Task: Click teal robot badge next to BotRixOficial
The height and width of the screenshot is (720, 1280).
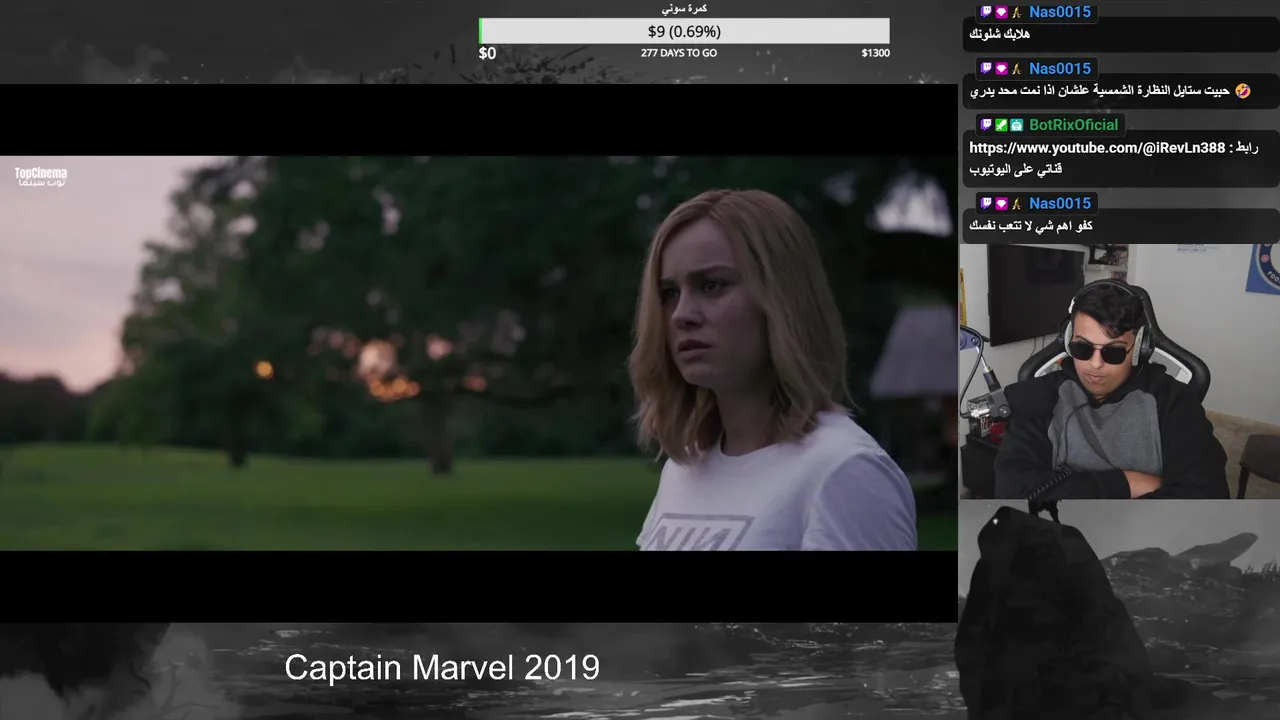Action: tap(1016, 125)
